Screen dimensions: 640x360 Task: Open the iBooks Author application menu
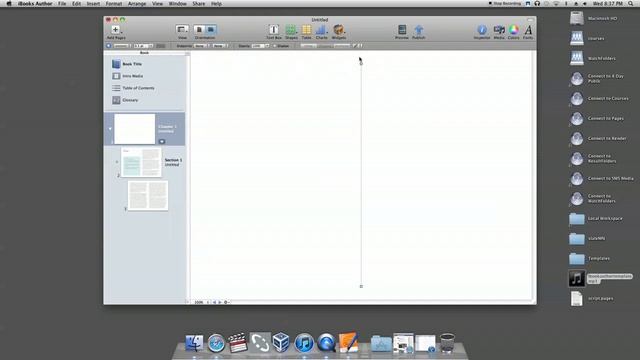(35, 4)
